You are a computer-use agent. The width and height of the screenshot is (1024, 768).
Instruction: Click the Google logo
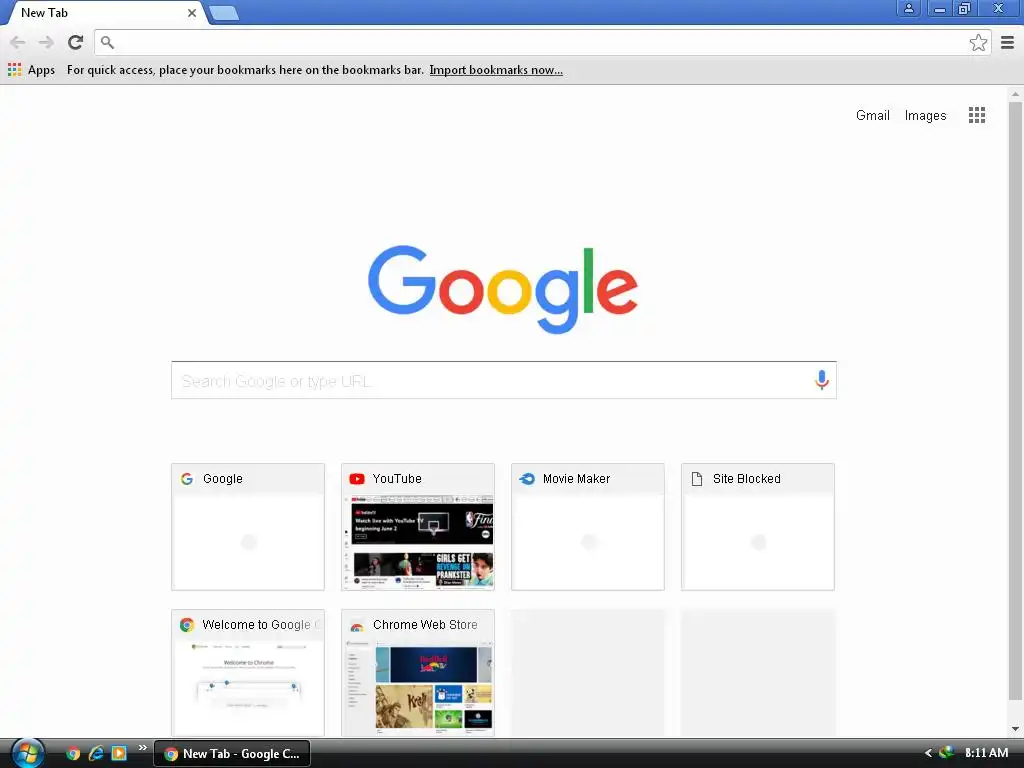tap(503, 289)
